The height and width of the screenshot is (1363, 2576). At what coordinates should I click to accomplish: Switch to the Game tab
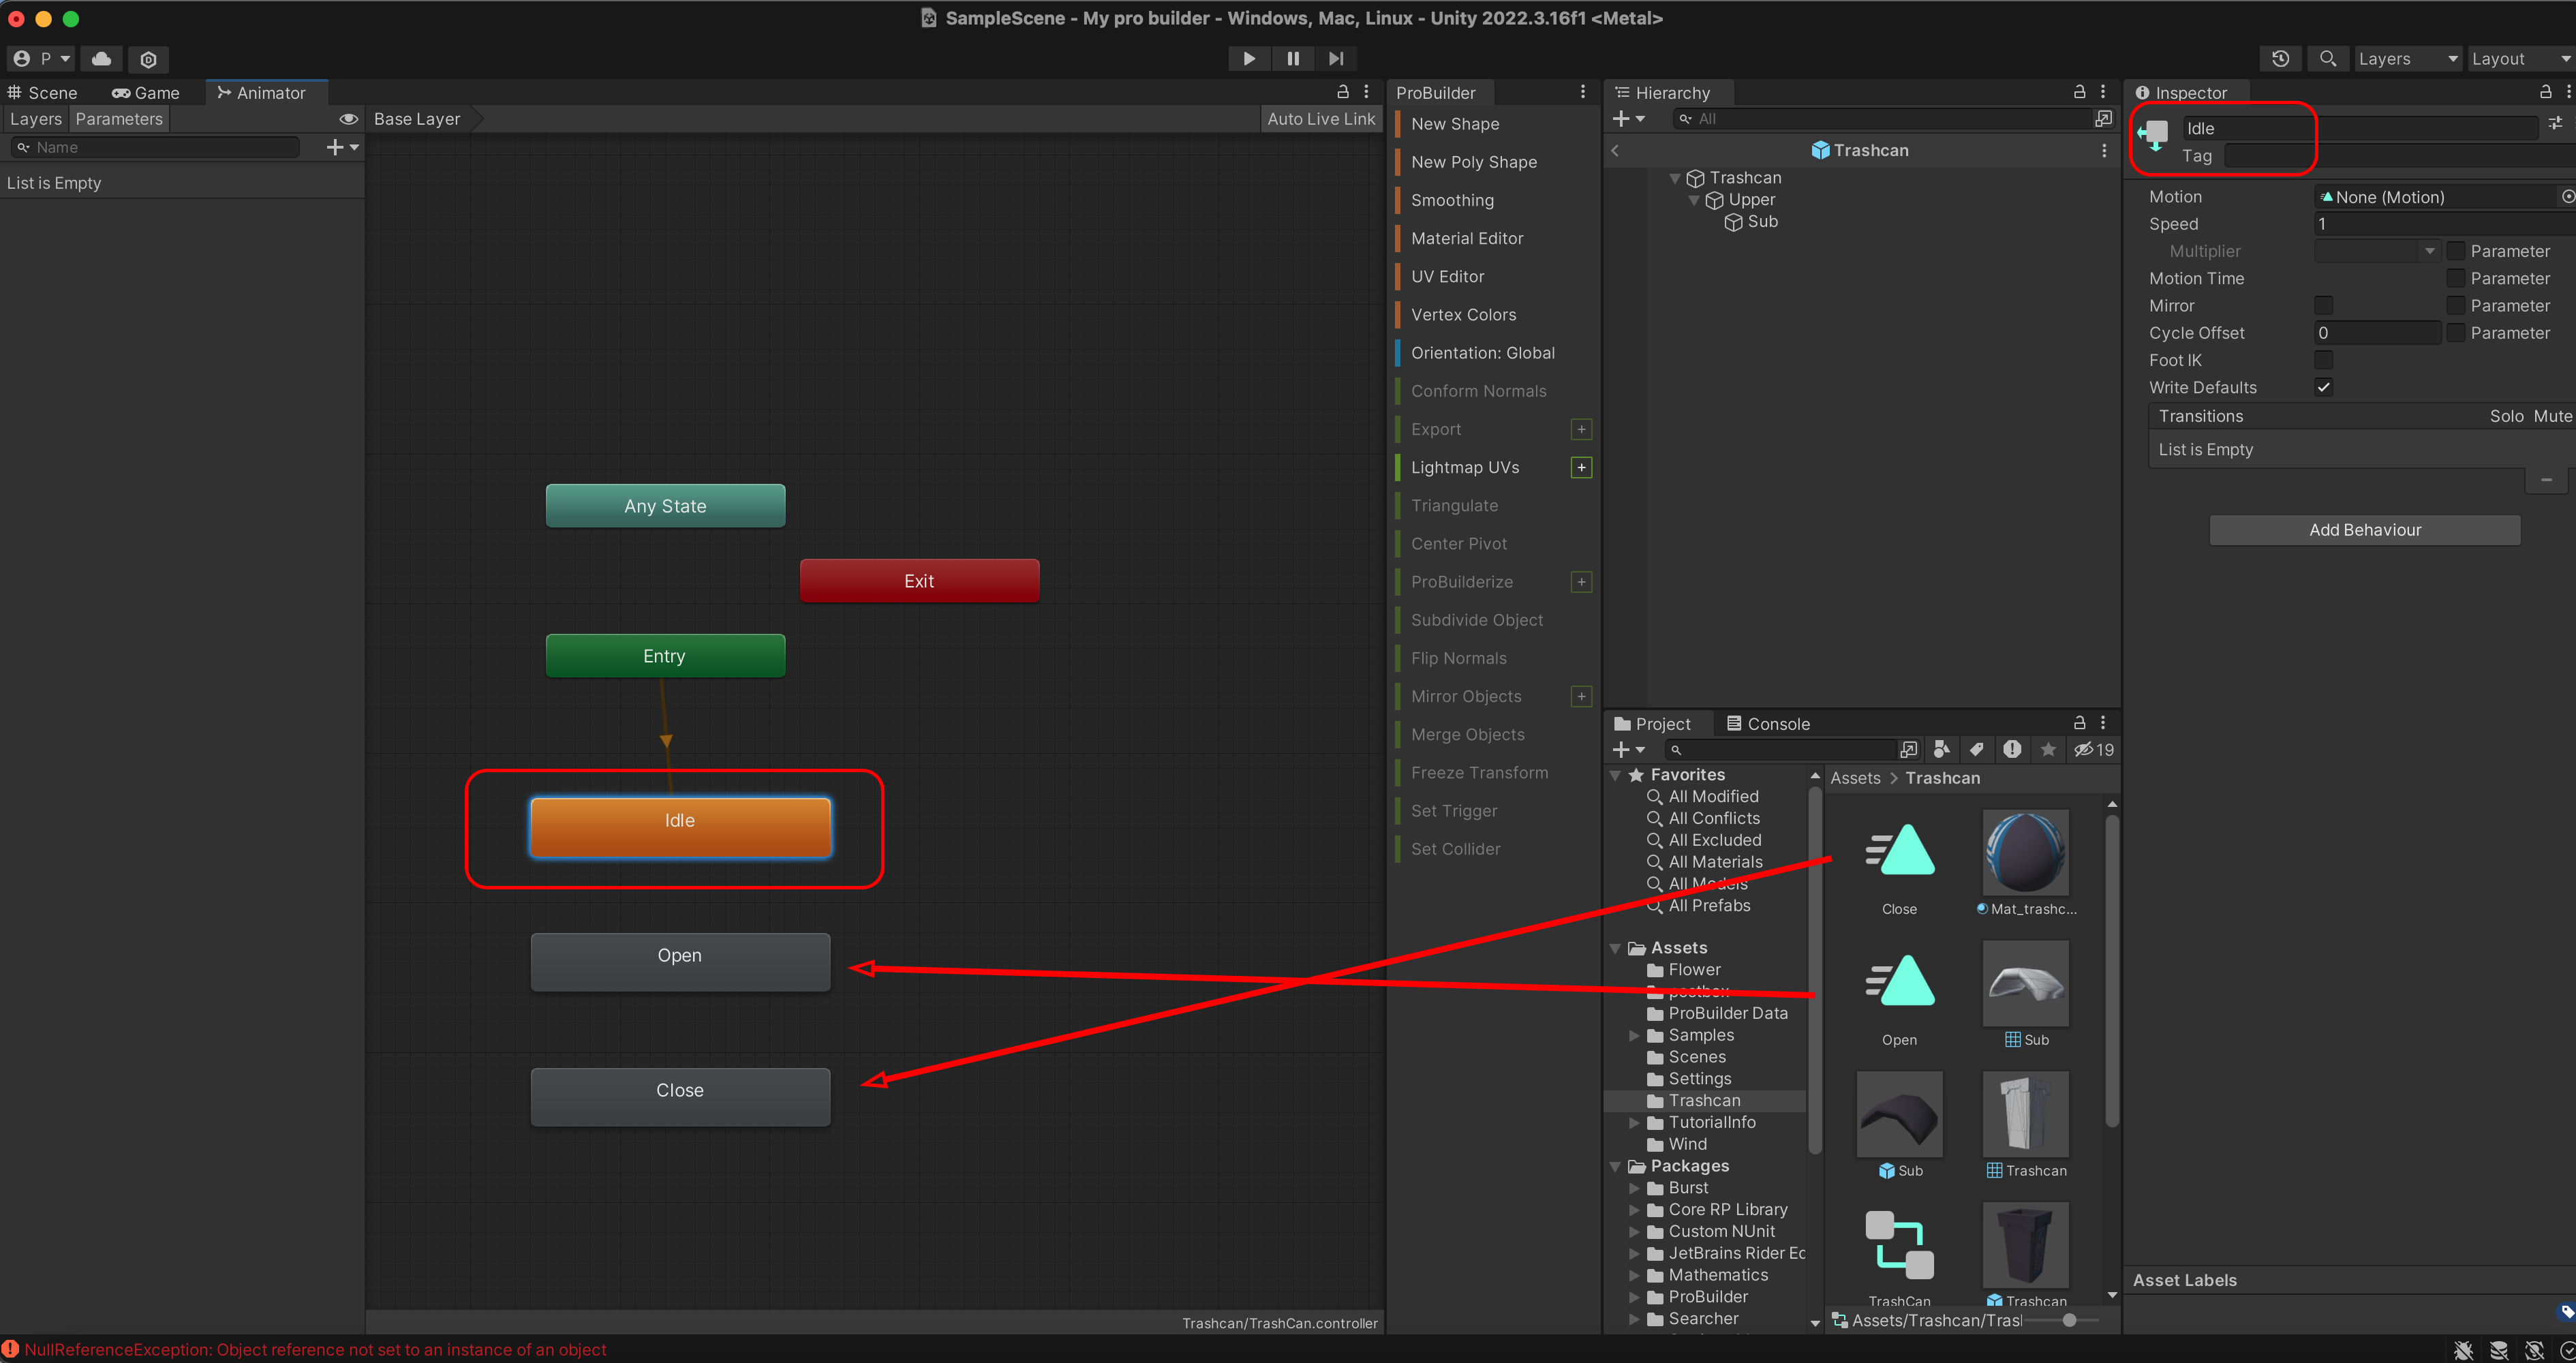146,93
